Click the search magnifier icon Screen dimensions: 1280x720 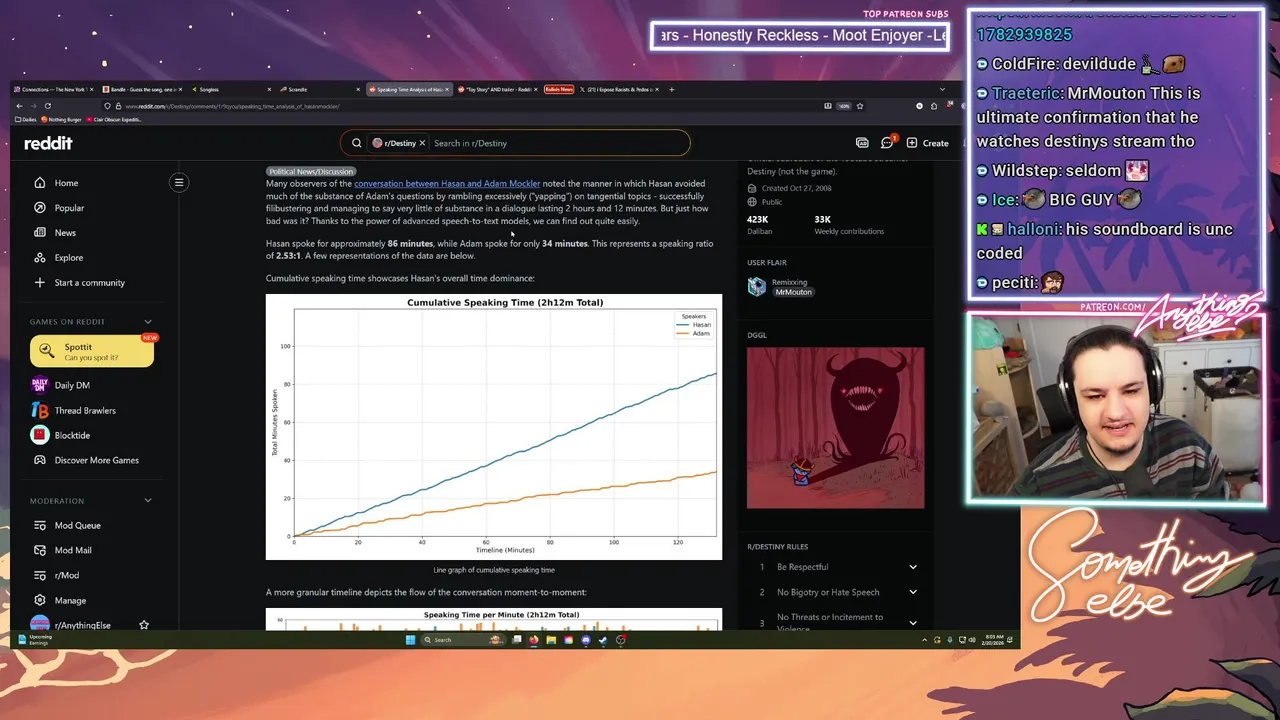pos(356,143)
